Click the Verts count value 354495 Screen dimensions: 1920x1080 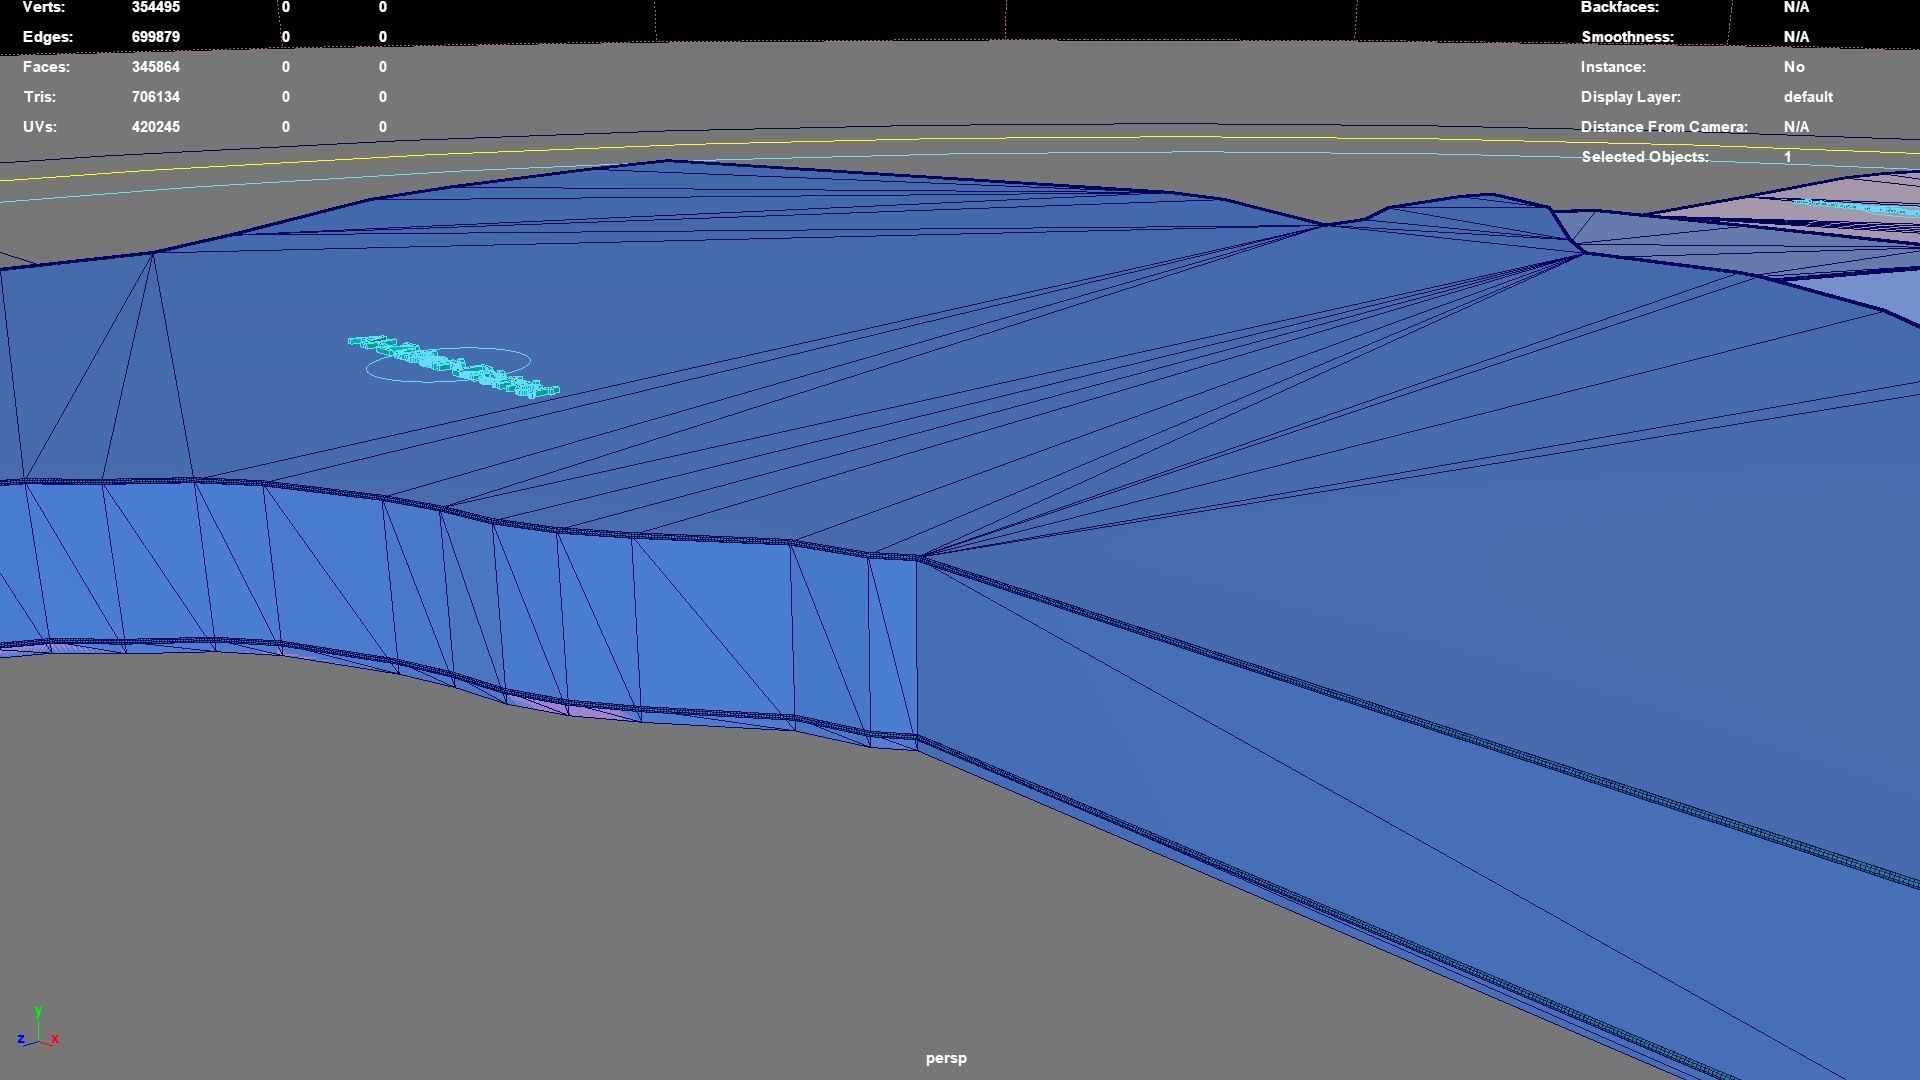(x=155, y=7)
